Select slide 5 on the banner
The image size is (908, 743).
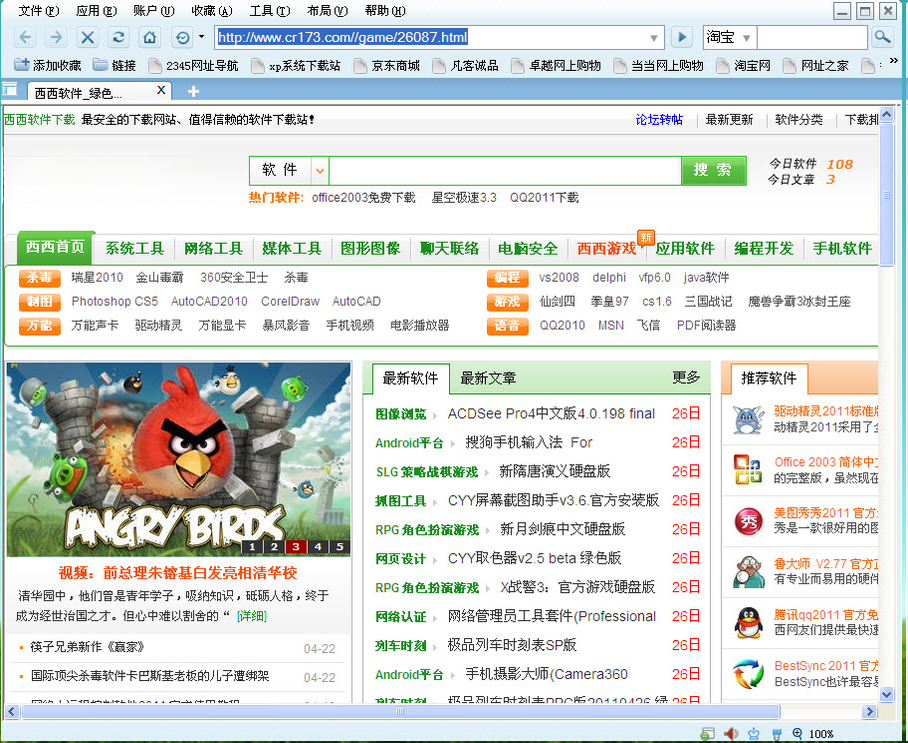pos(340,546)
